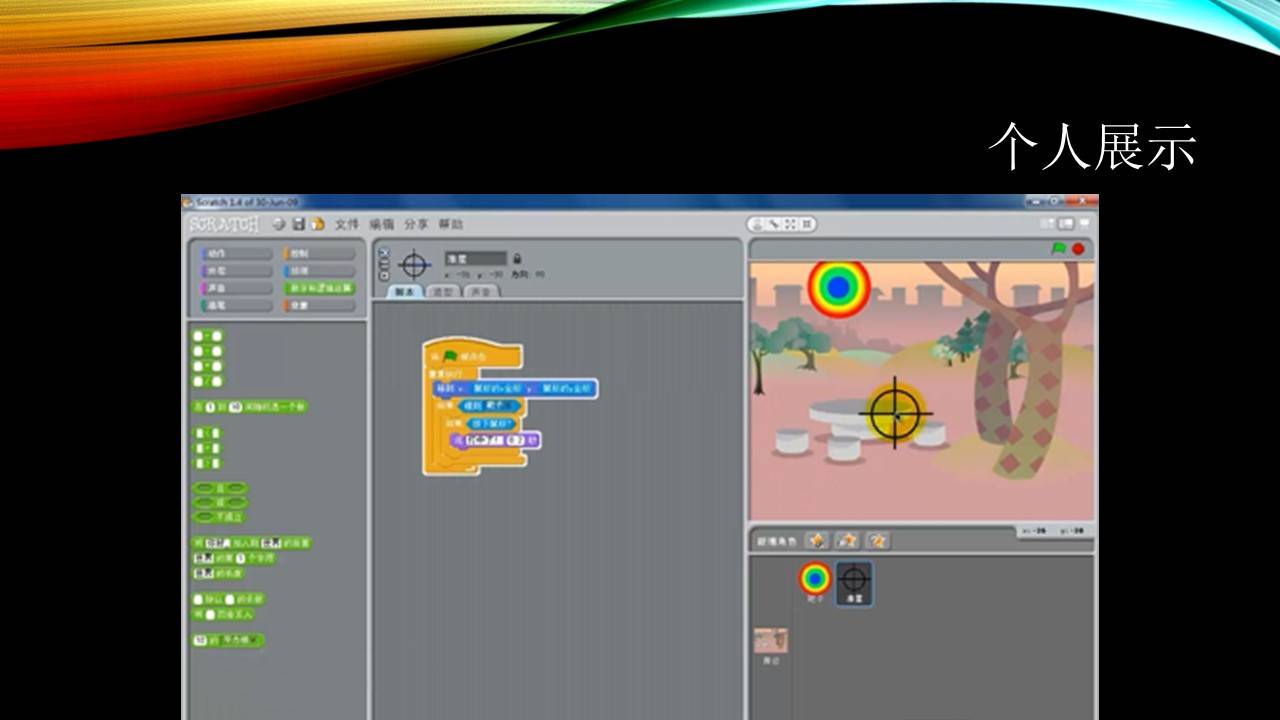
Task: Choose new sprite from file star button
Action: pyautogui.click(x=847, y=540)
